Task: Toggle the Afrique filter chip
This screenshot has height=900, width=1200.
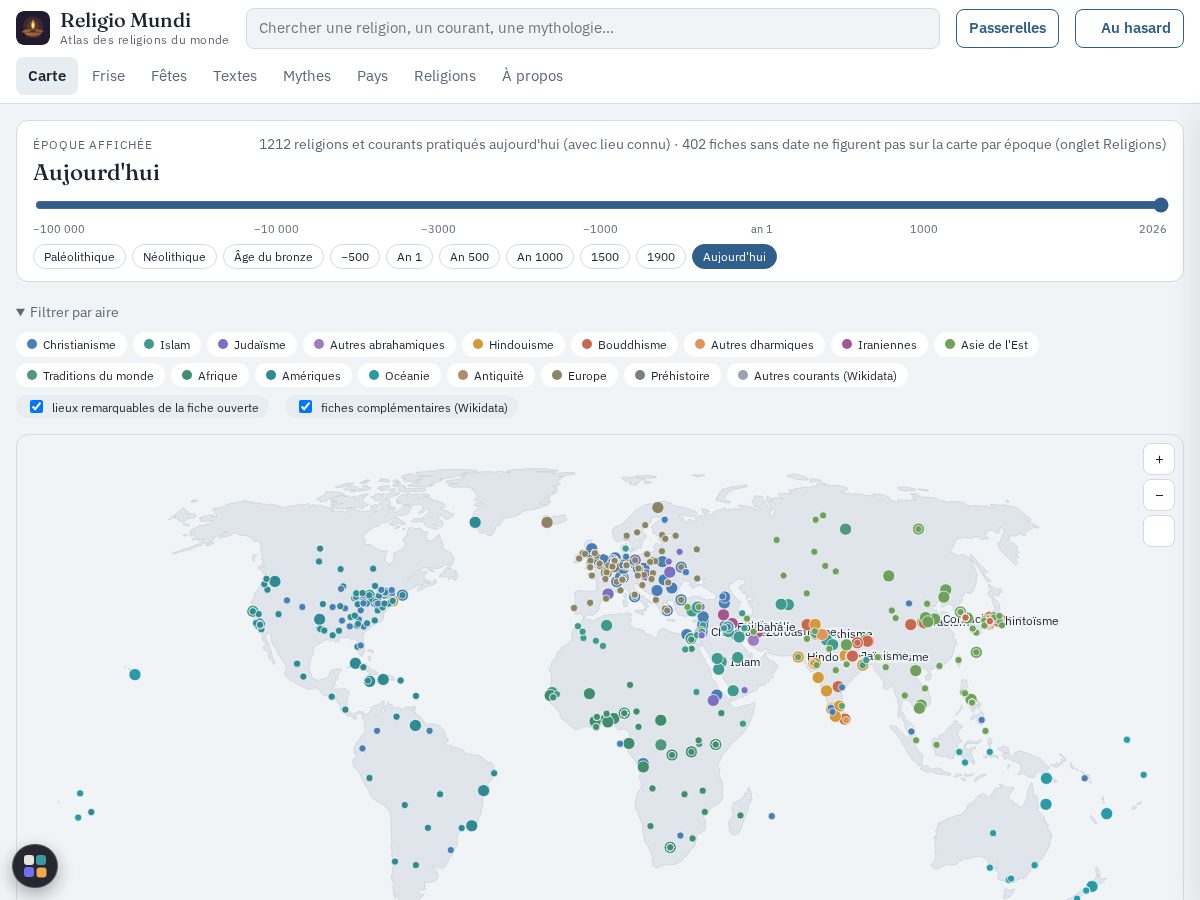Action: [210, 376]
